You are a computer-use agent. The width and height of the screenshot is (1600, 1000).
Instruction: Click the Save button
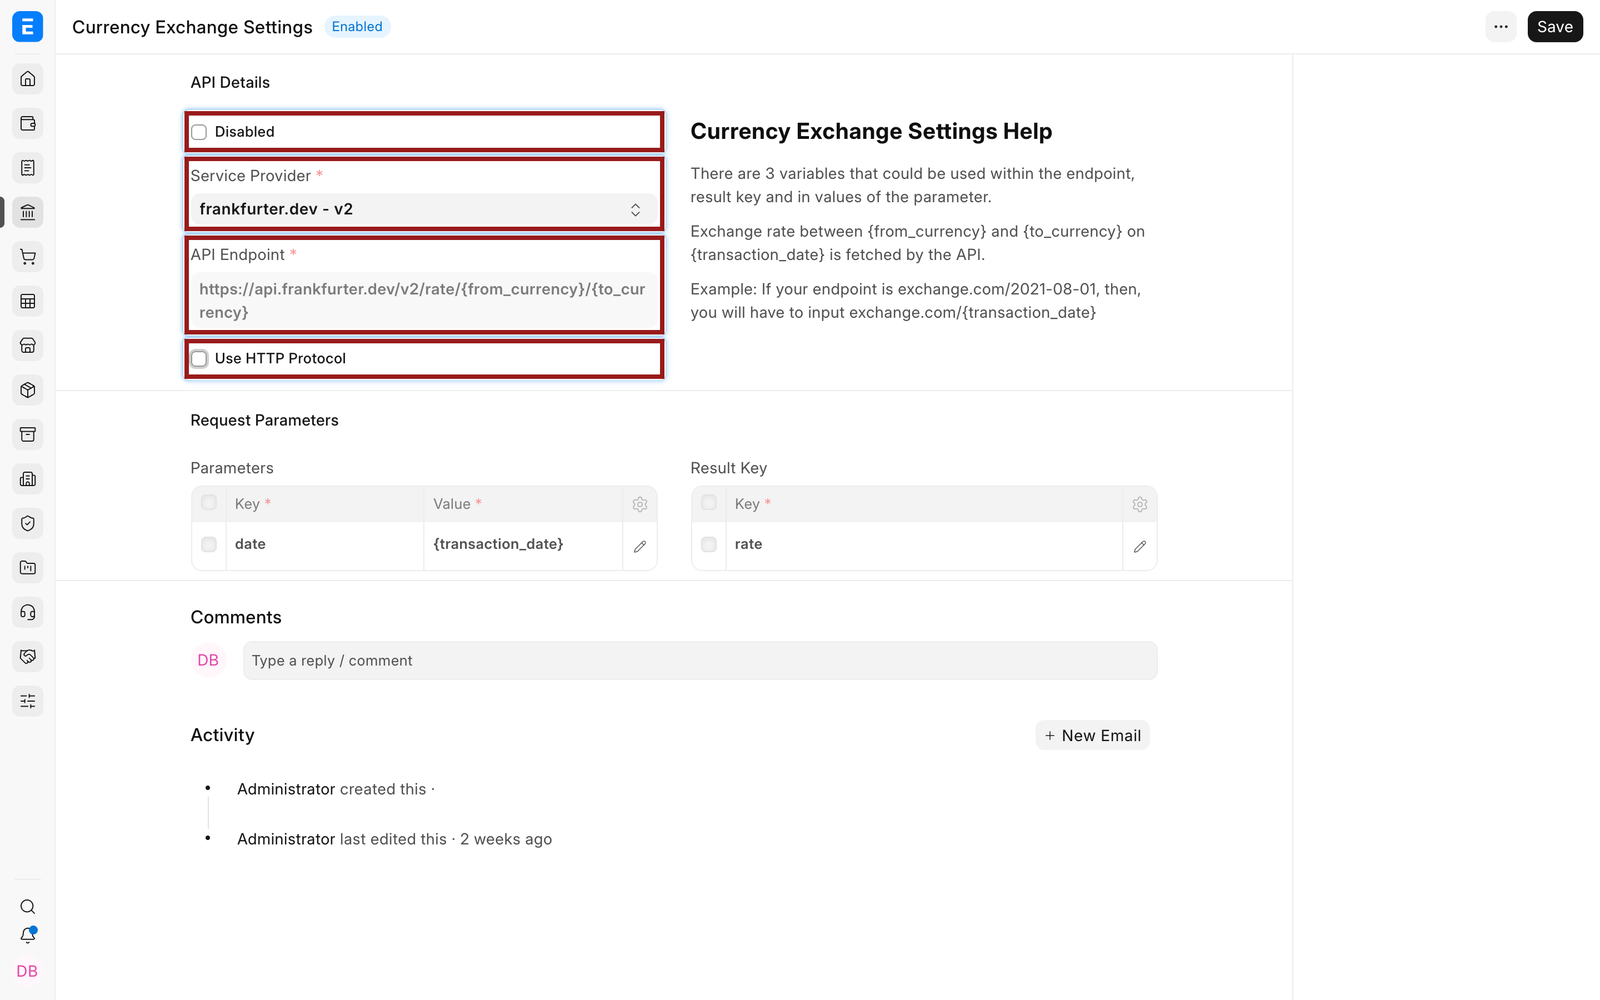click(1555, 27)
